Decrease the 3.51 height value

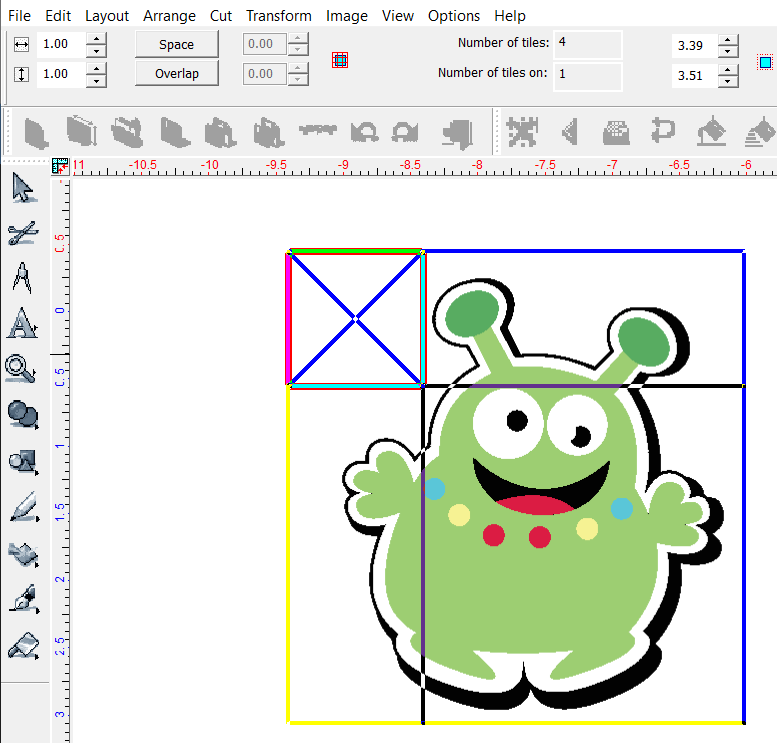coord(728,82)
